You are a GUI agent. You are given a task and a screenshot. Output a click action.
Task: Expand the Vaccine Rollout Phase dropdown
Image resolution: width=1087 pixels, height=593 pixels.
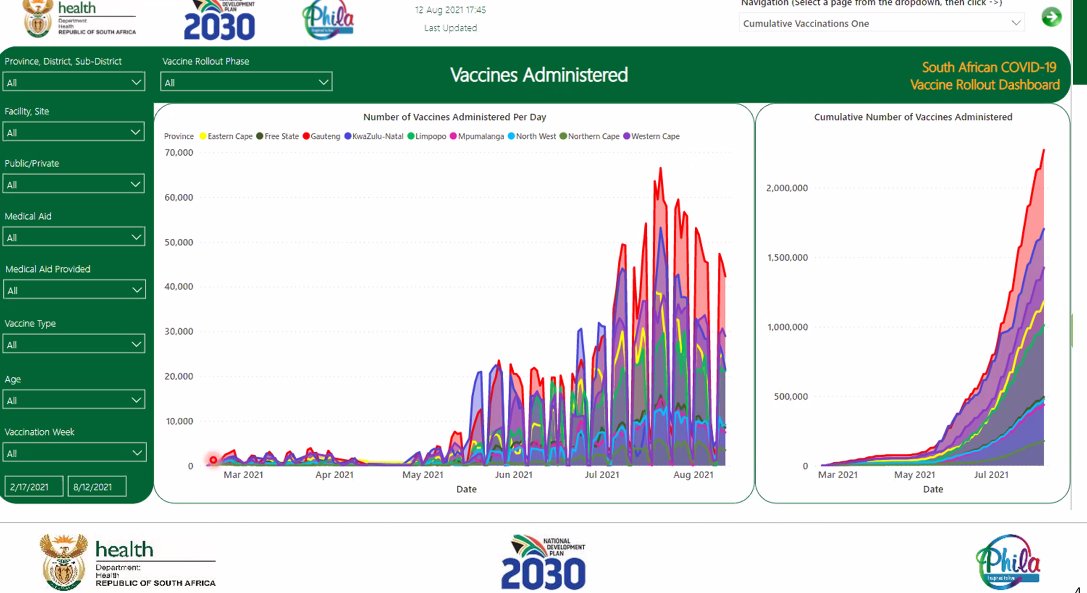(x=246, y=83)
